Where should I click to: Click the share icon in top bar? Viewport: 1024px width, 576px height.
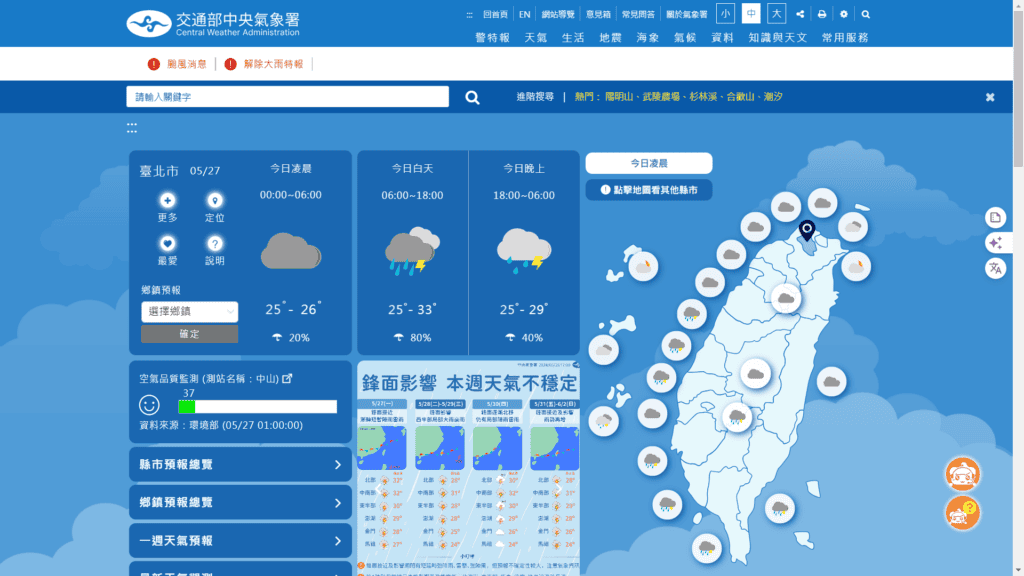pyautogui.click(x=800, y=14)
